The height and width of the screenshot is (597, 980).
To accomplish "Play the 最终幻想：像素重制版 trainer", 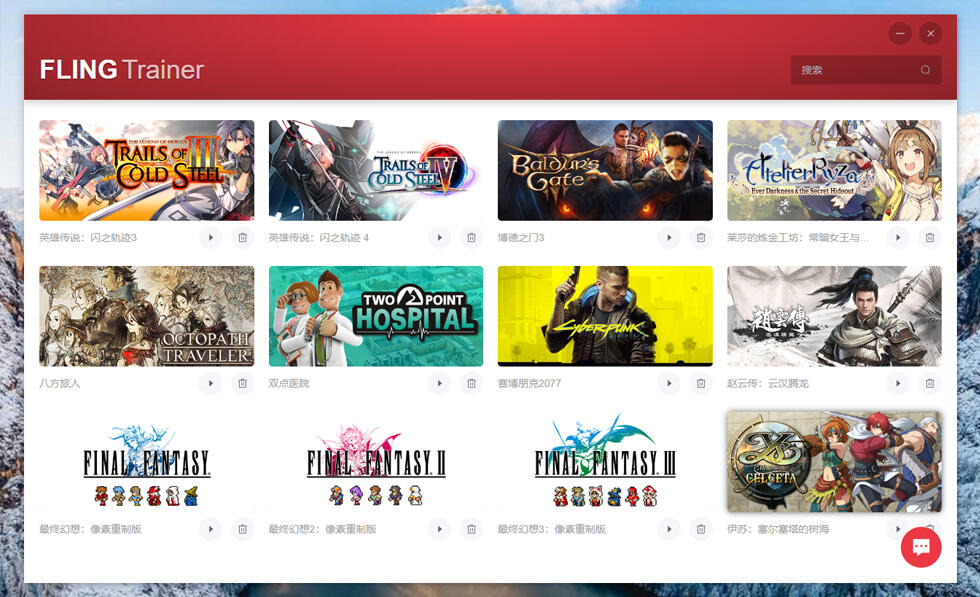I will [210, 529].
